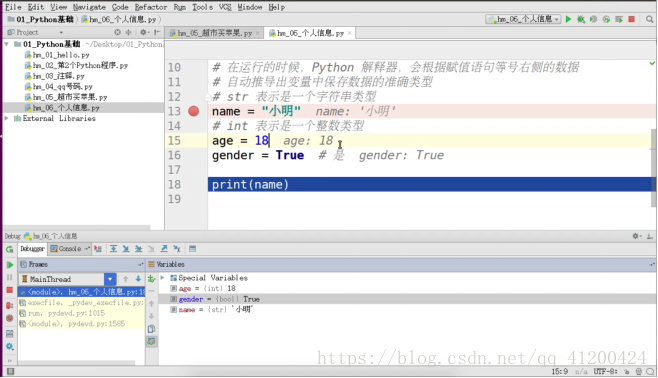Open View Breakpoints in the debug sidebar

click(10, 305)
